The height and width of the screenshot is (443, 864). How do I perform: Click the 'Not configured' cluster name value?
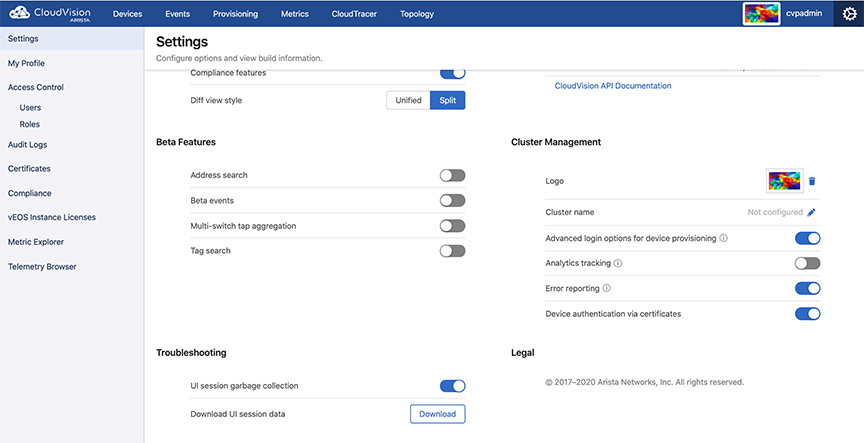pos(775,212)
